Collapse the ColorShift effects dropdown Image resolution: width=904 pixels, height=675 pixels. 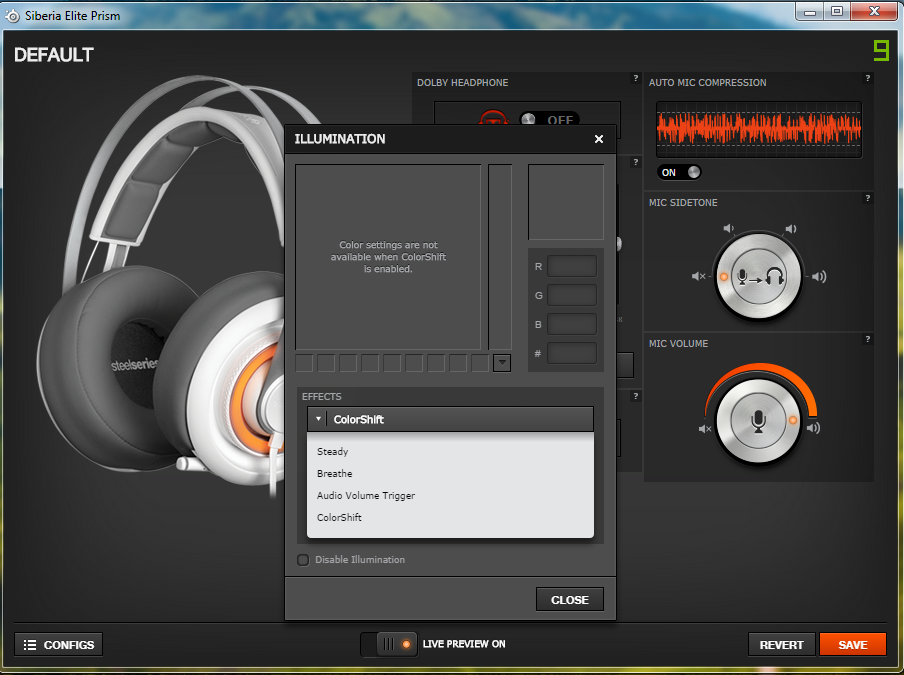tap(450, 419)
